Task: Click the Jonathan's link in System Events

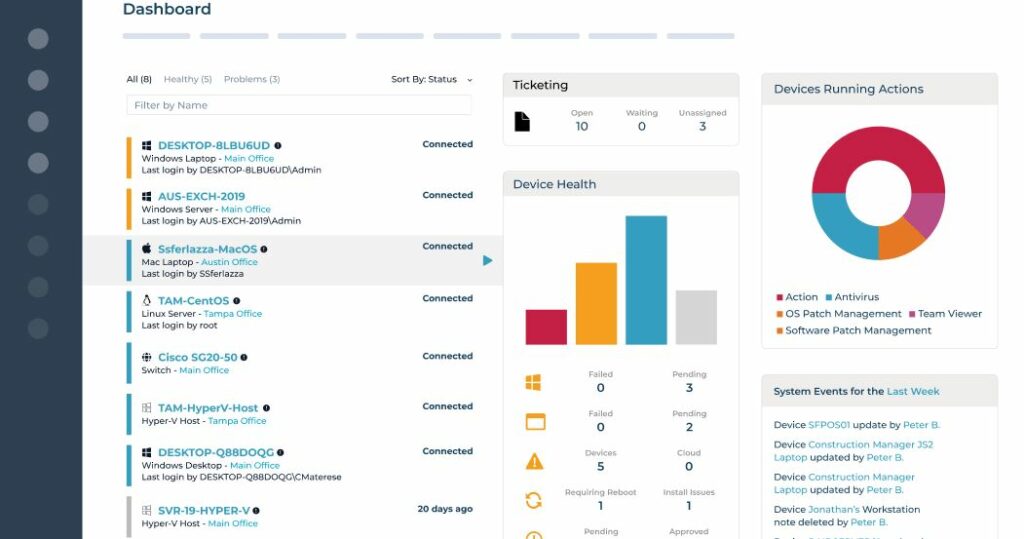Action: [834, 509]
